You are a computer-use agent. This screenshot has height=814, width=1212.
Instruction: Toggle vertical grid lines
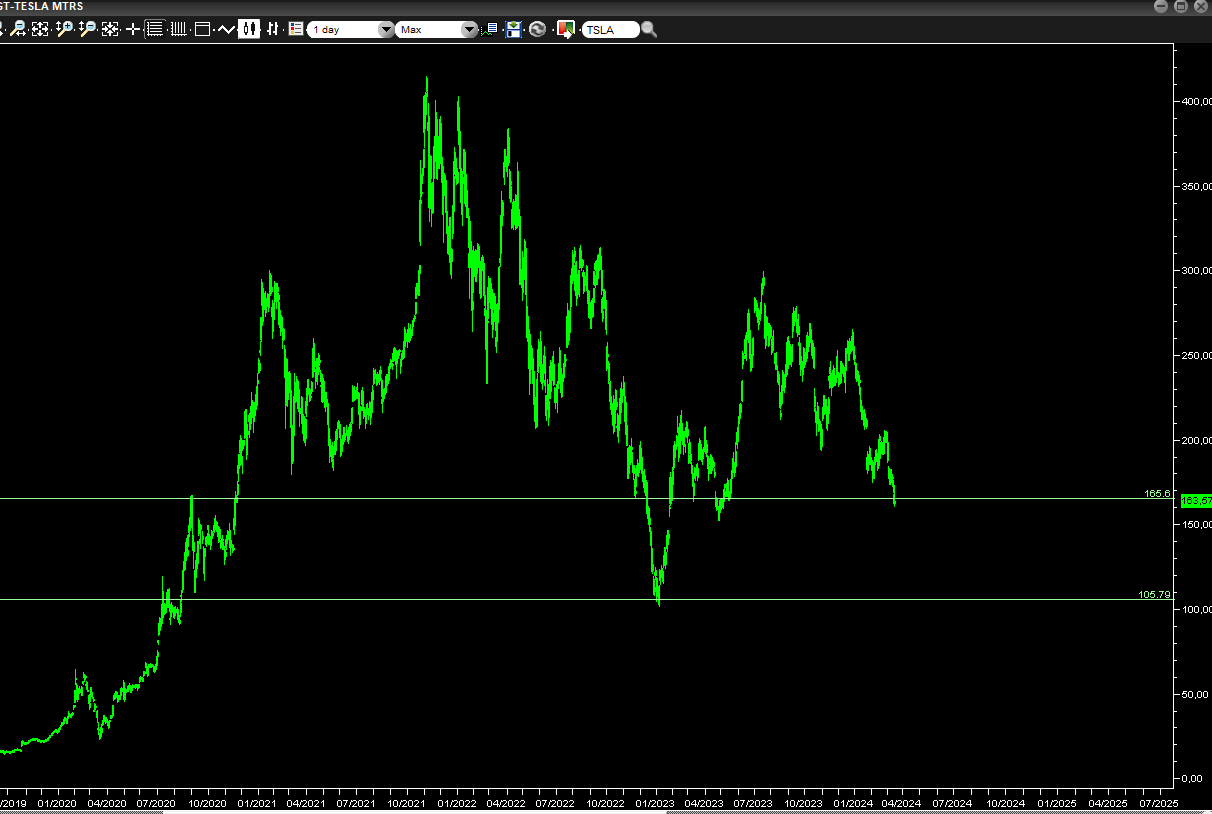(179, 29)
